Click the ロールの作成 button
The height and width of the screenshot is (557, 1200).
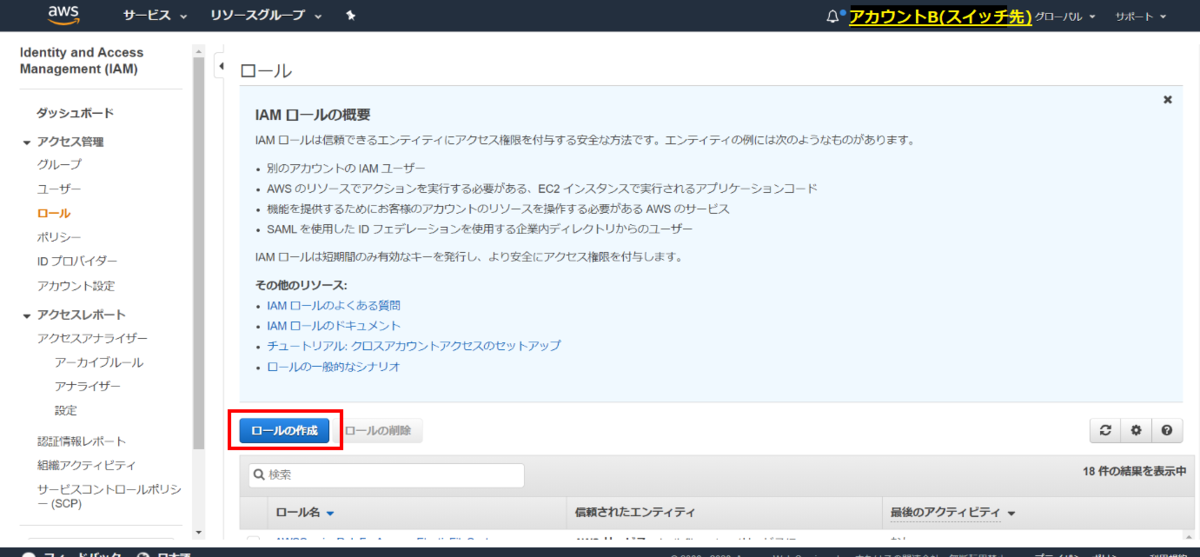284,430
